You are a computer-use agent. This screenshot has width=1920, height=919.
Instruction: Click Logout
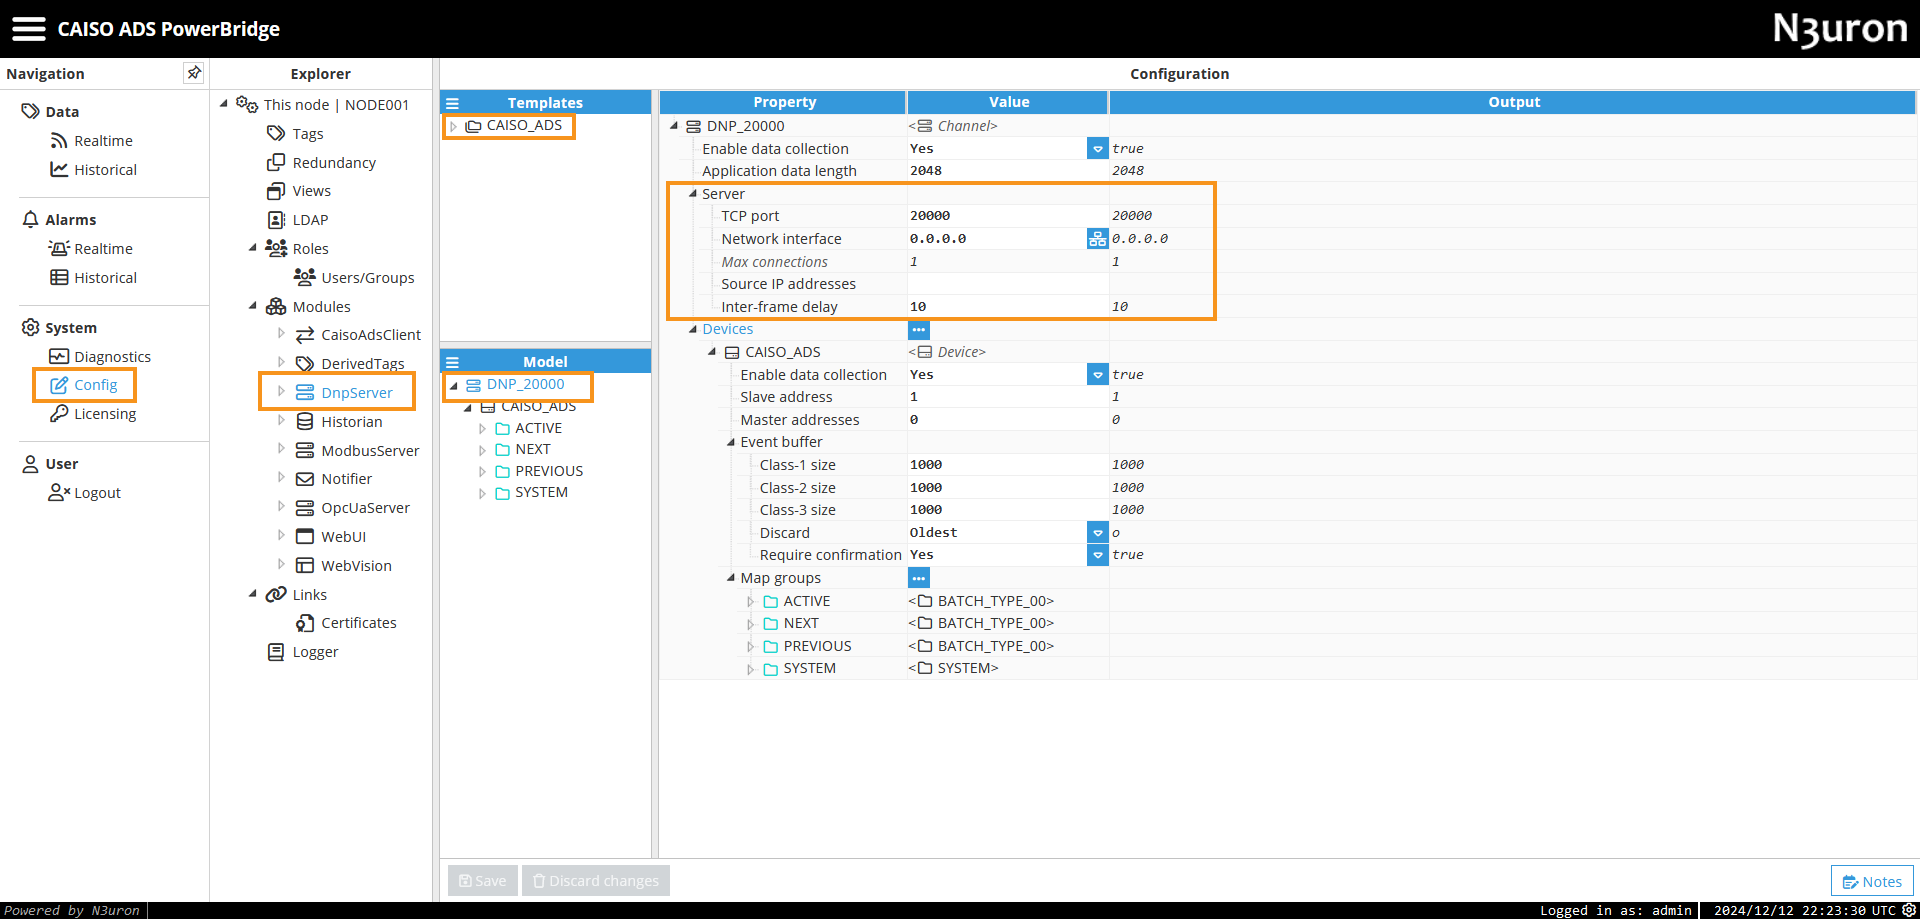[x=85, y=493]
